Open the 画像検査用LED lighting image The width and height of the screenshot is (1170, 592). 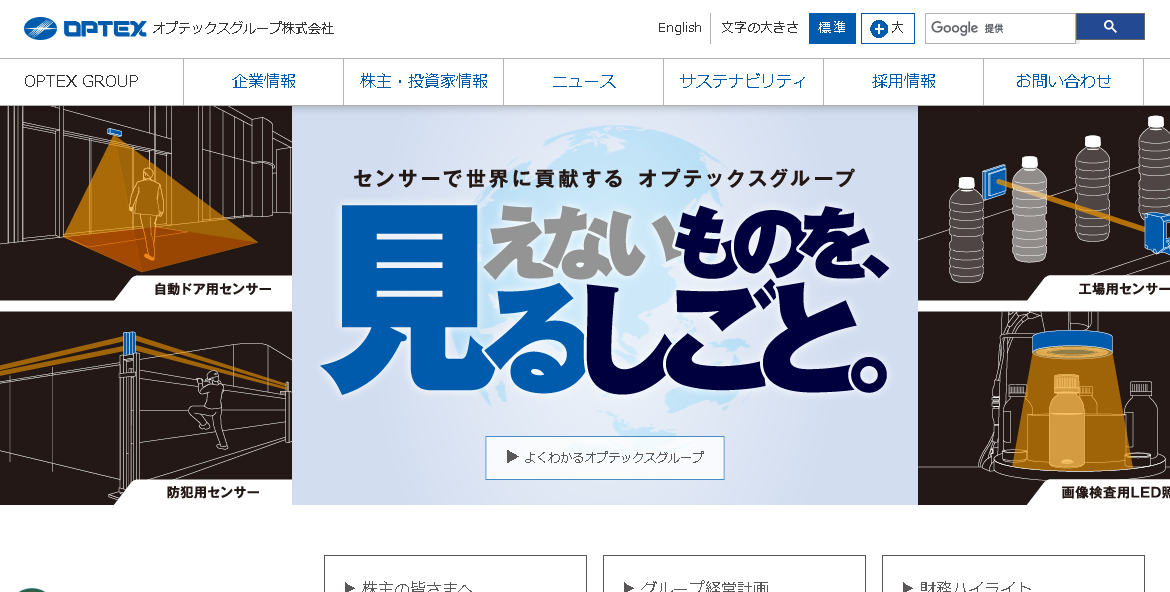coord(1044,407)
